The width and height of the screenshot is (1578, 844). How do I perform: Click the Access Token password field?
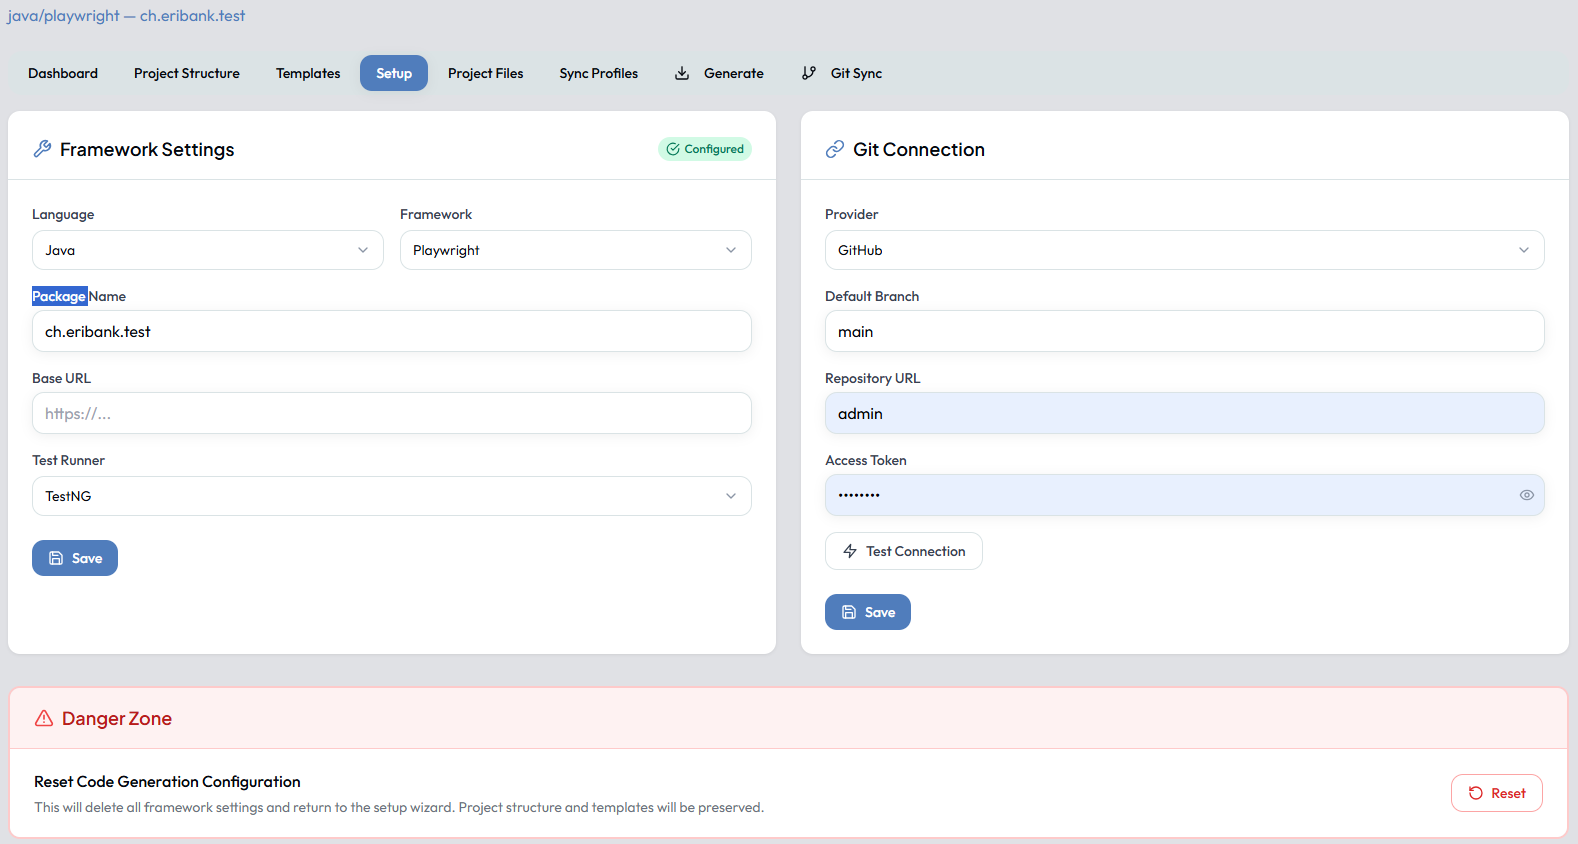point(1185,495)
